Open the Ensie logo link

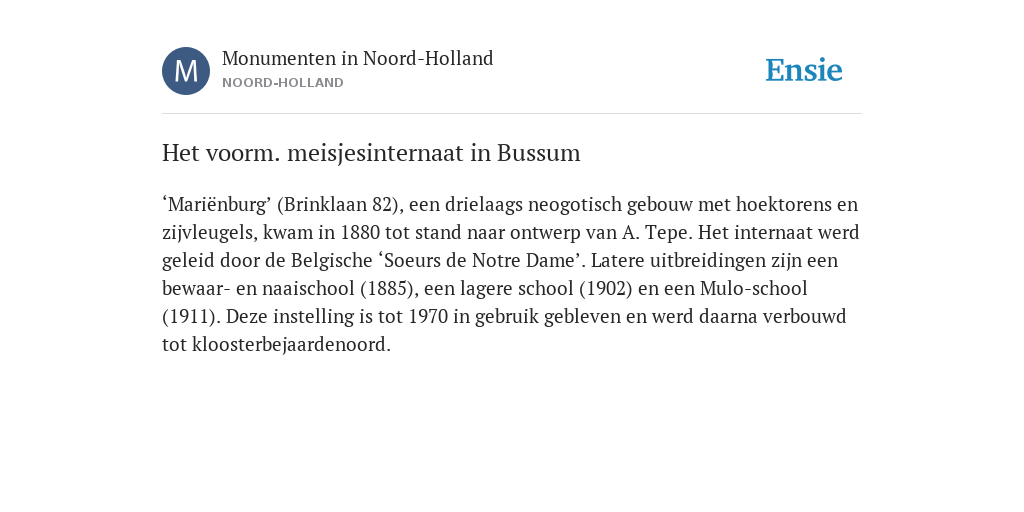click(x=804, y=71)
